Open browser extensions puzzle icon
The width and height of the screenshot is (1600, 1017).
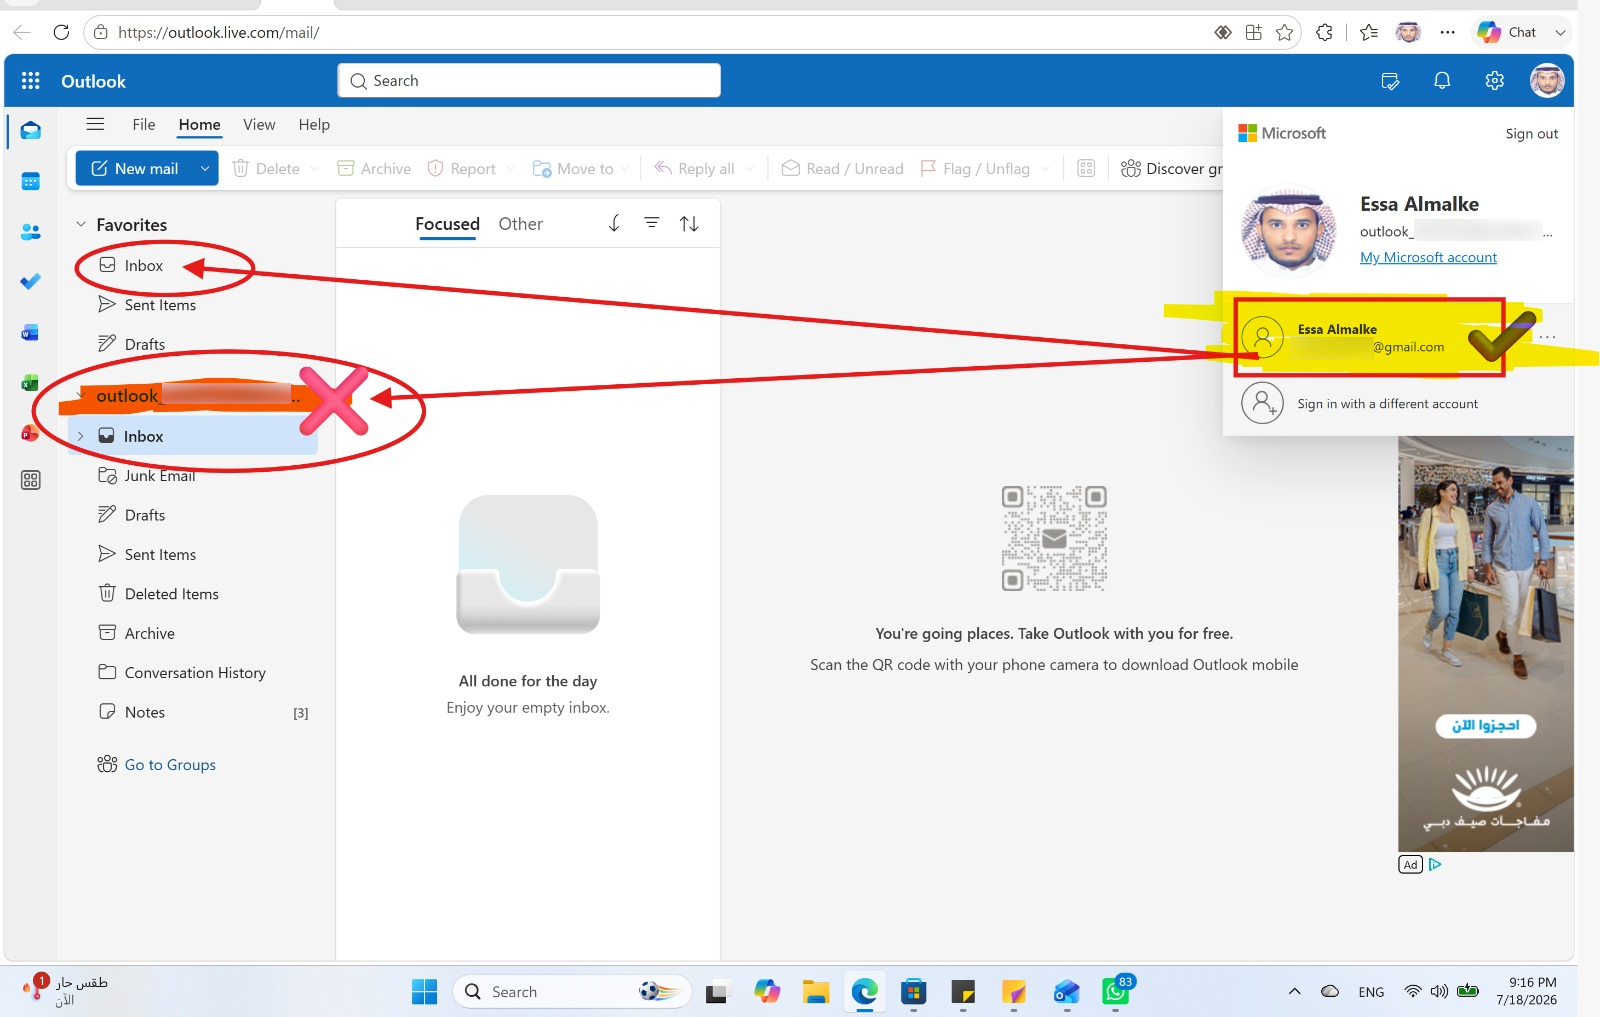(x=1324, y=32)
